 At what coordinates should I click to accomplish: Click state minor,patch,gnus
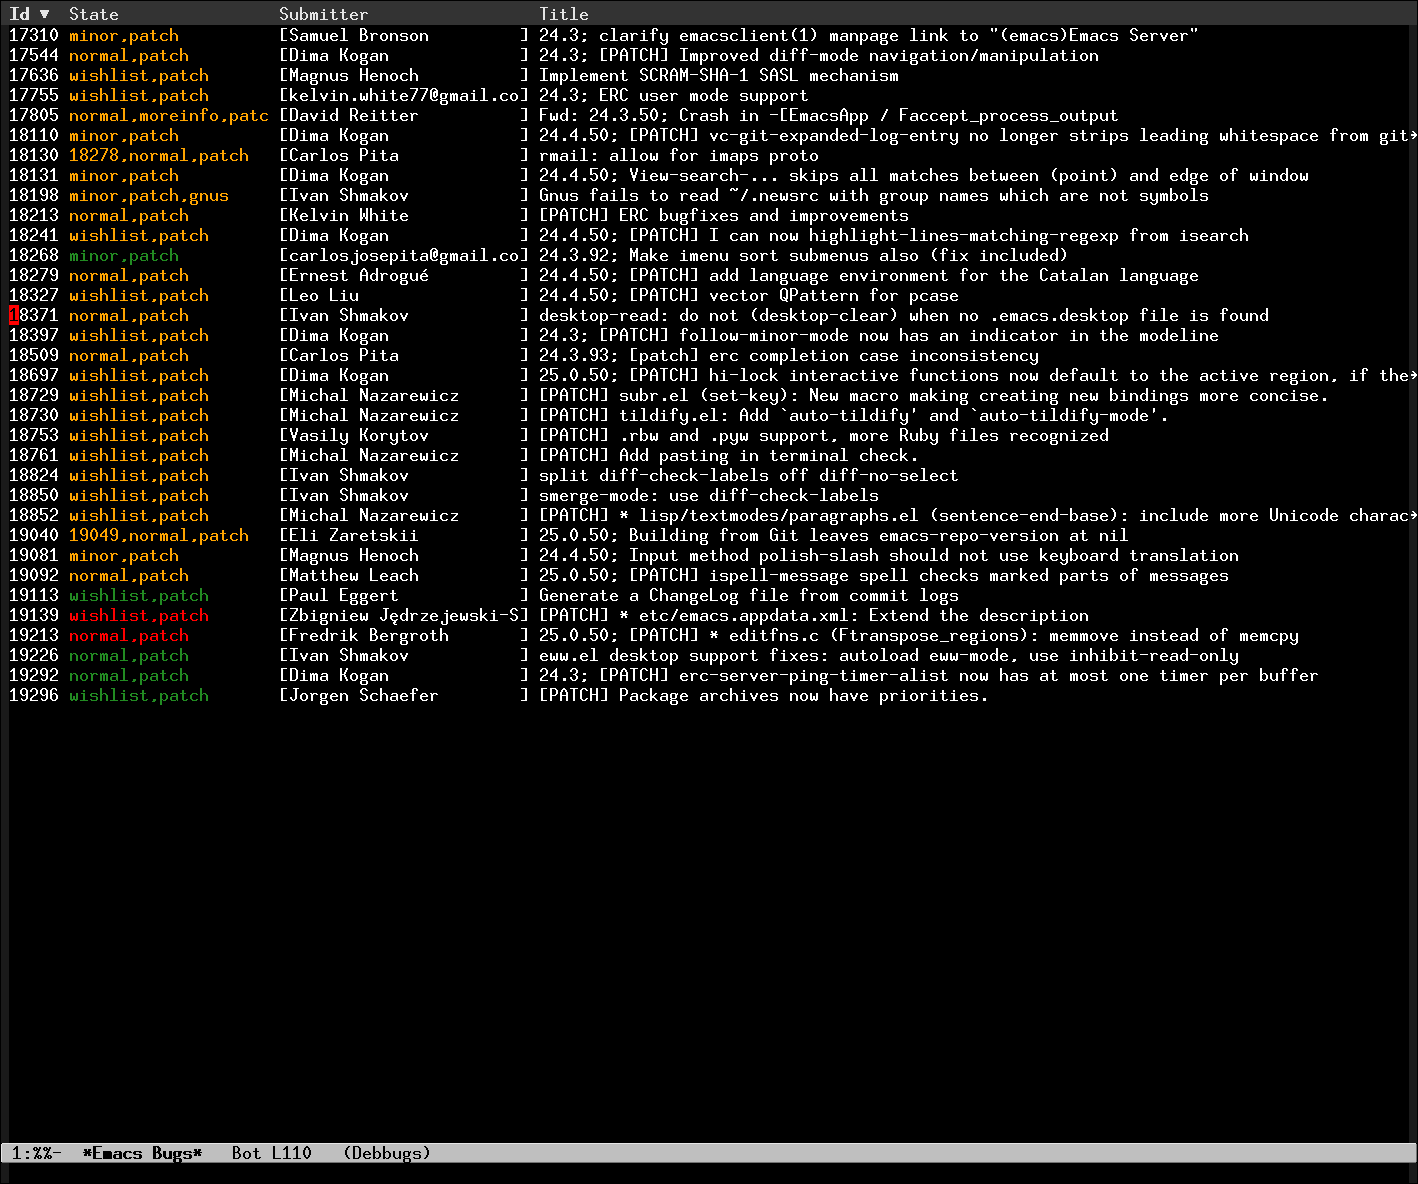(x=149, y=195)
